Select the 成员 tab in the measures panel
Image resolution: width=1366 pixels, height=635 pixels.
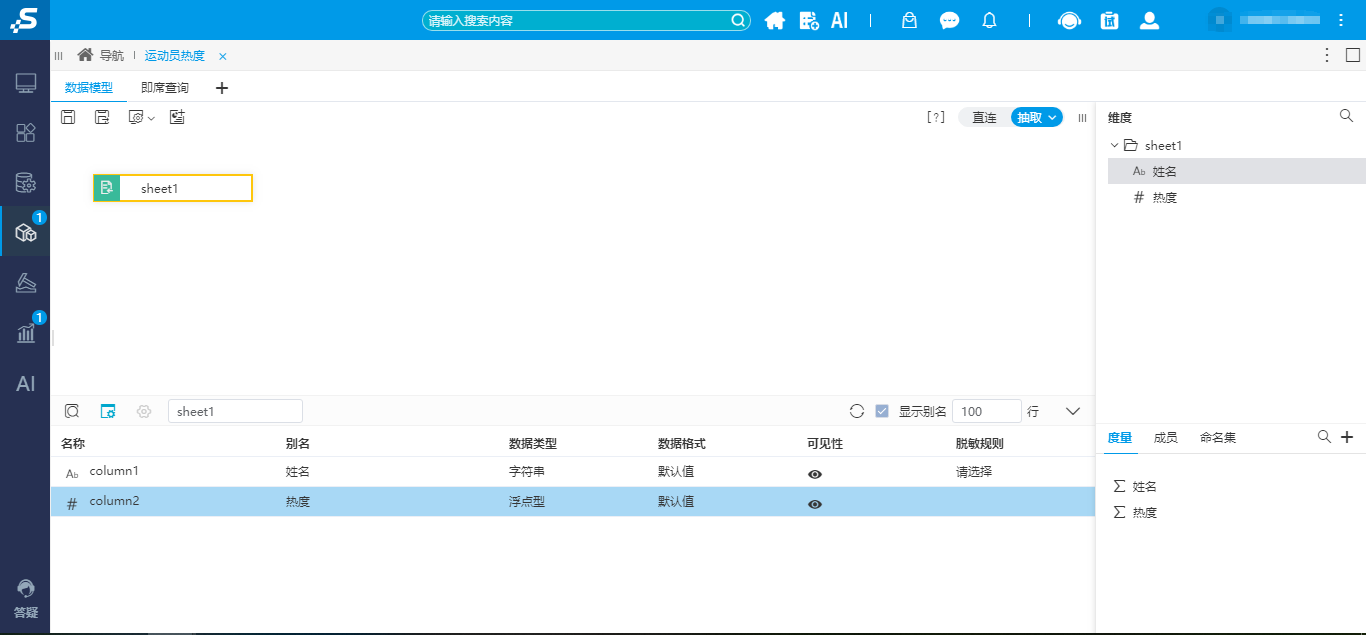(x=1166, y=437)
